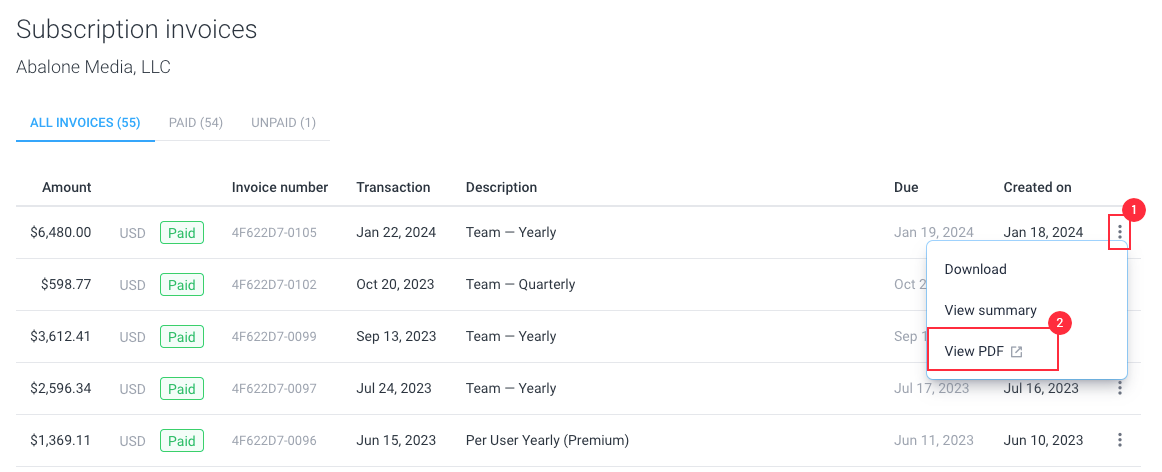Switch to the Paid (54) tab
The height and width of the screenshot is (472, 1162).
(x=196, y=122)
